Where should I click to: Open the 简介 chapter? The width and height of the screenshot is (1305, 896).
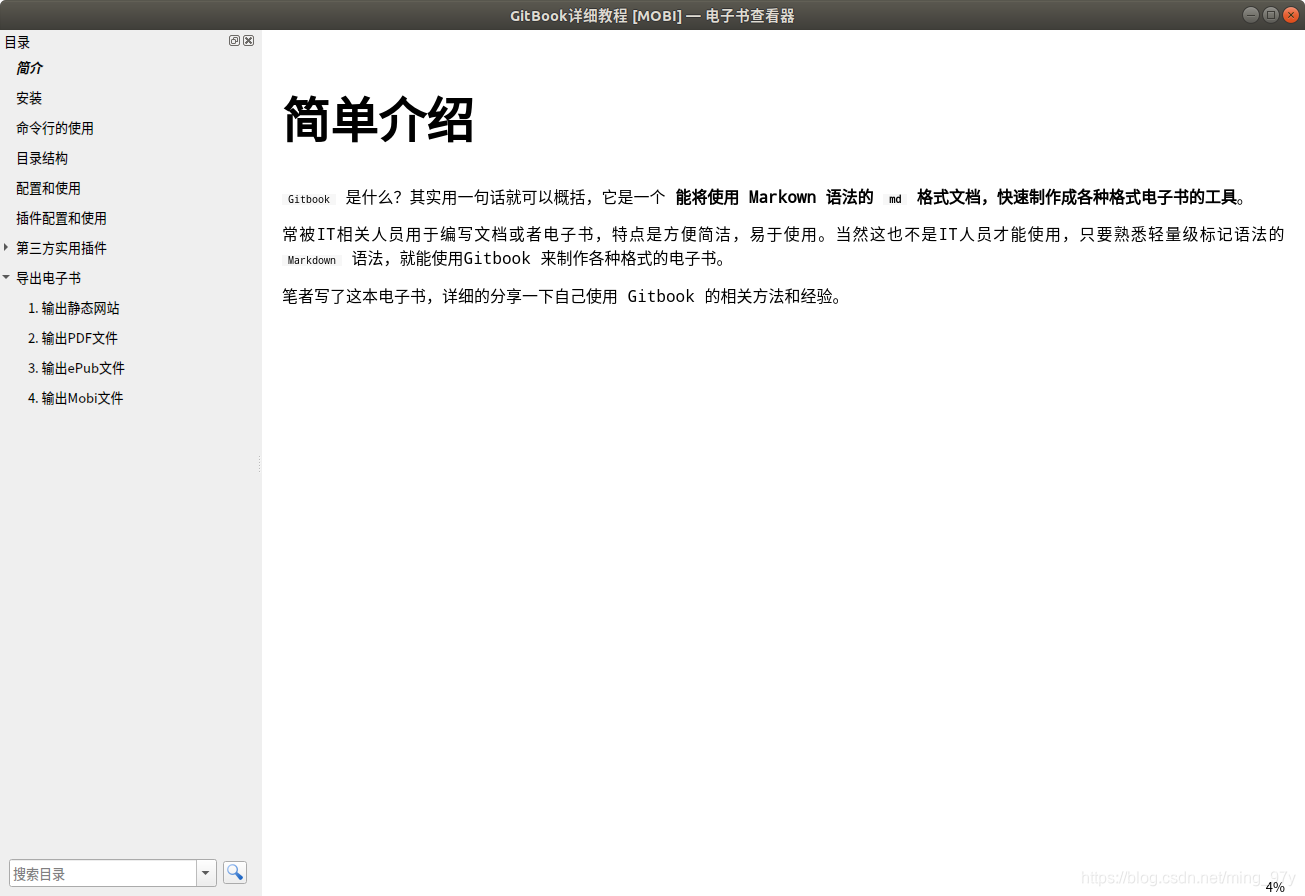(x=30, y=68)
